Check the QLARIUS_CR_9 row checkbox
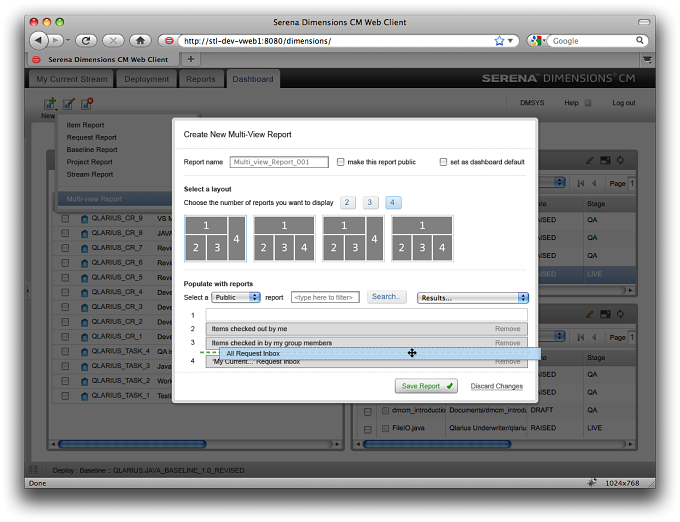Screen dimensions: 680x522 pyautogui.click(x=65, y=219)
